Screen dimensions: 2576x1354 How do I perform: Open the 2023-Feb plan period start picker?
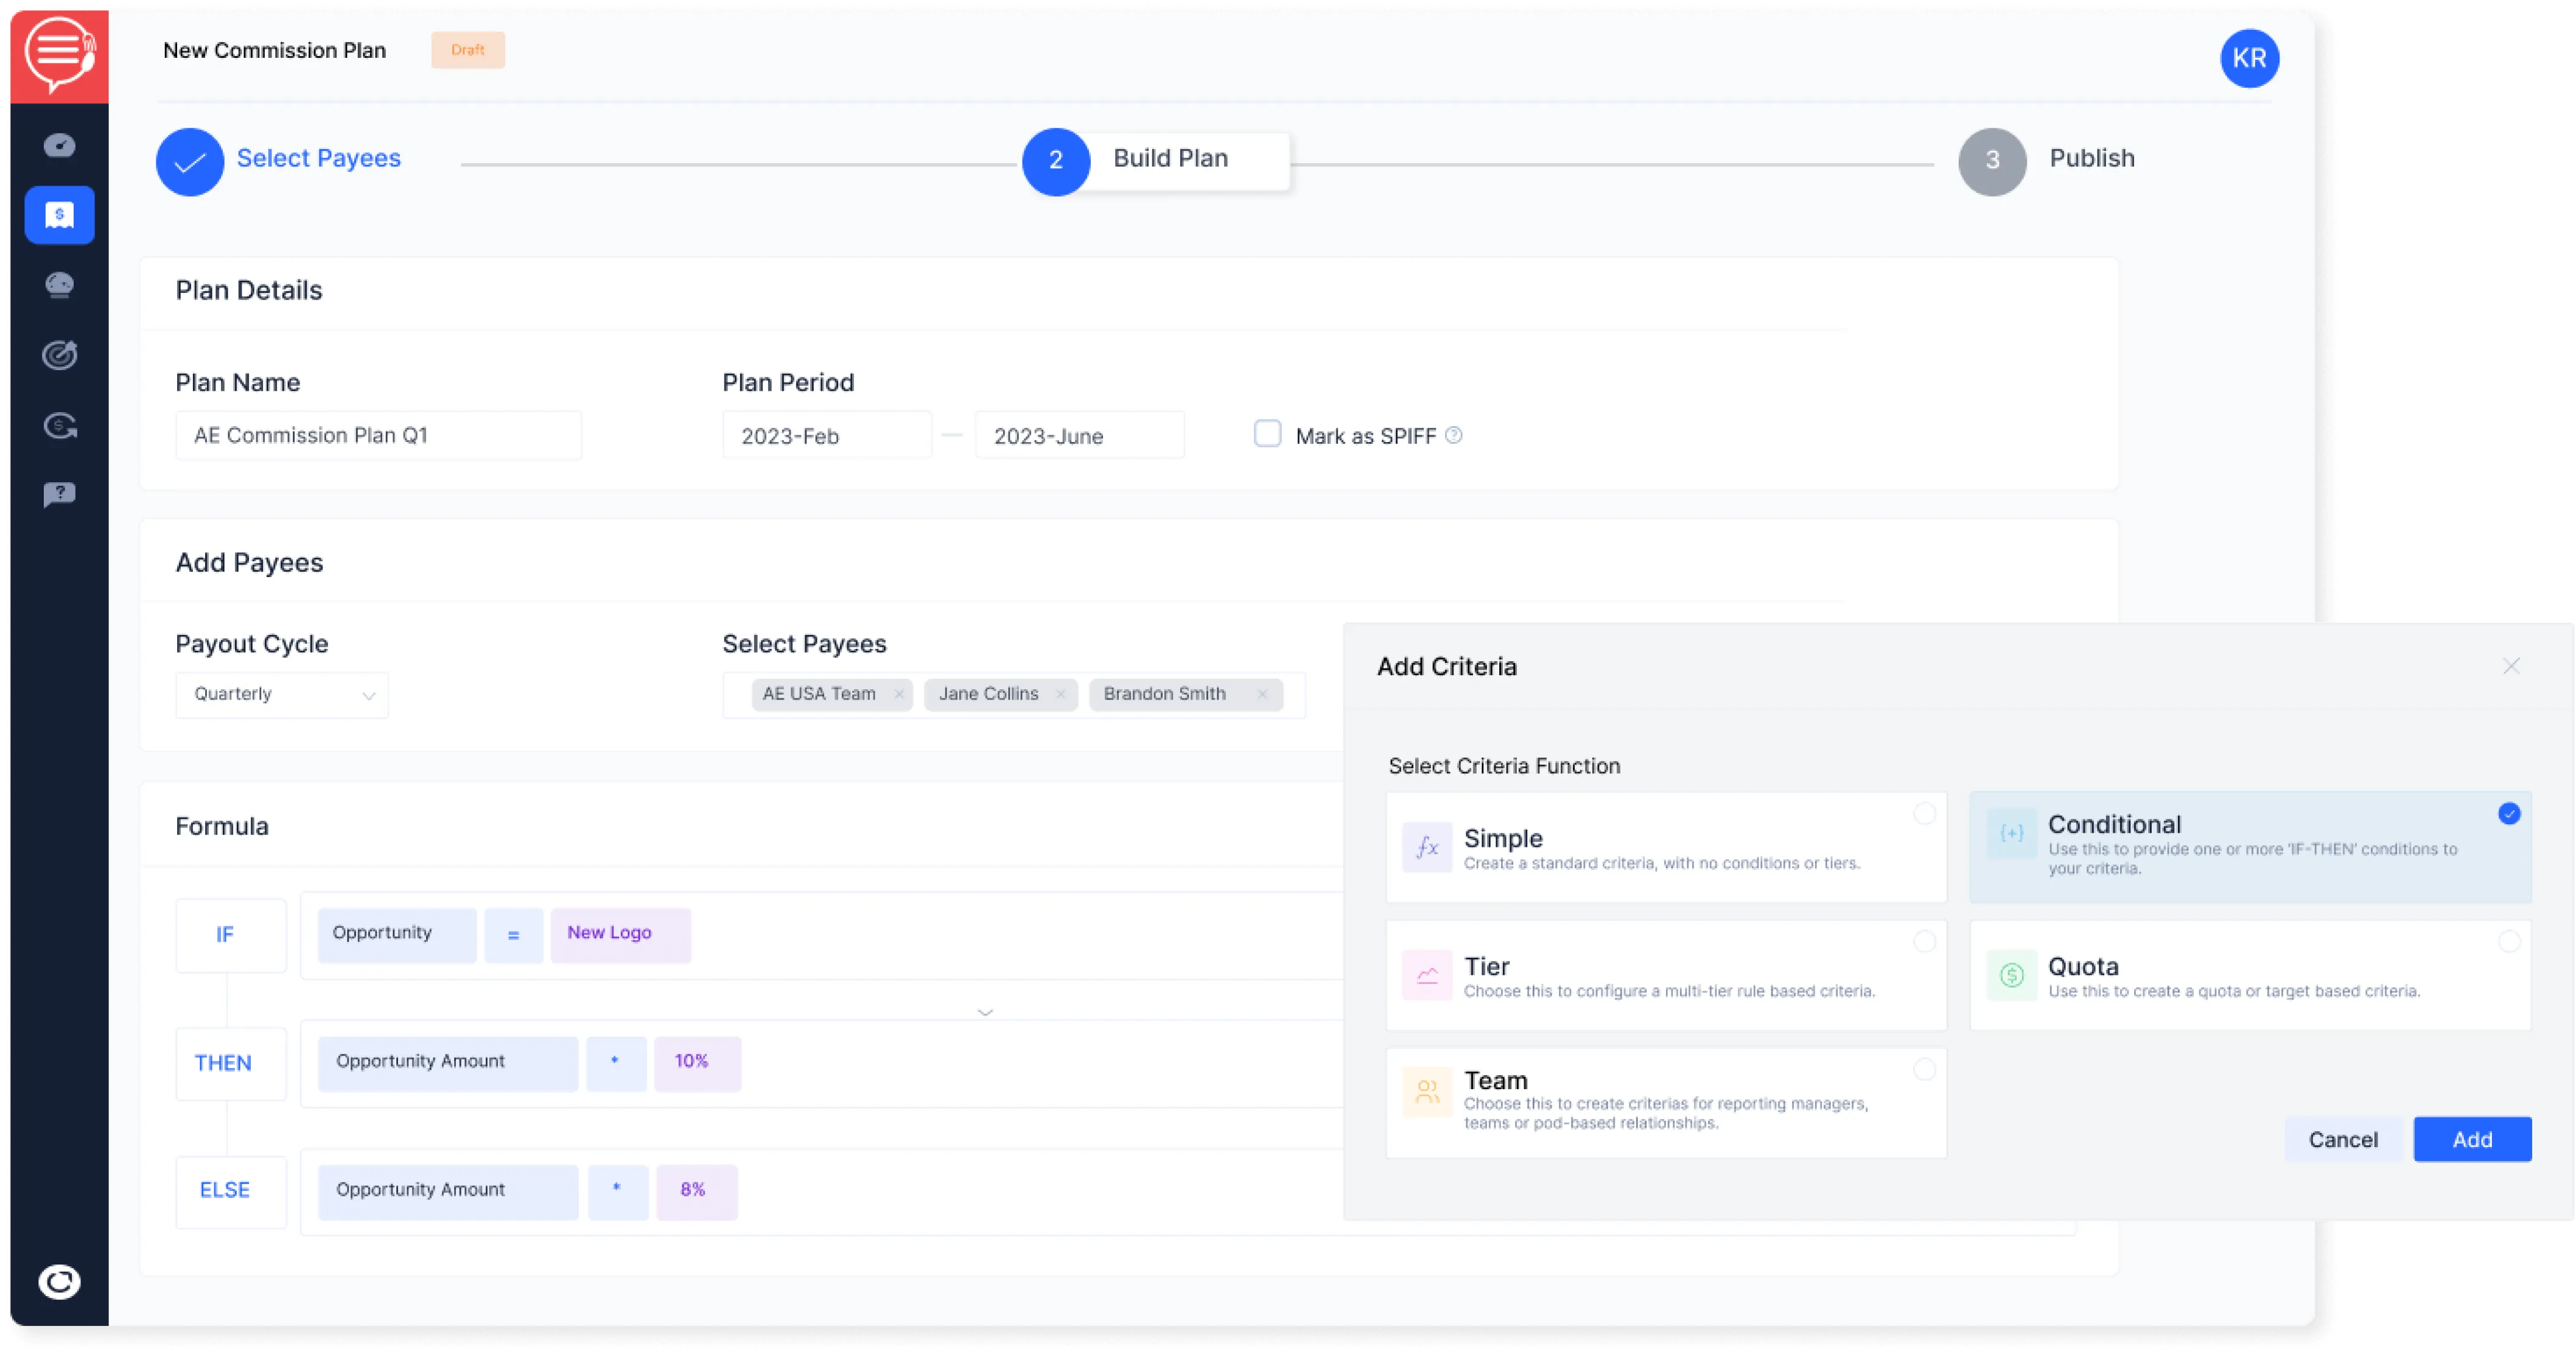tap(826, 436)
